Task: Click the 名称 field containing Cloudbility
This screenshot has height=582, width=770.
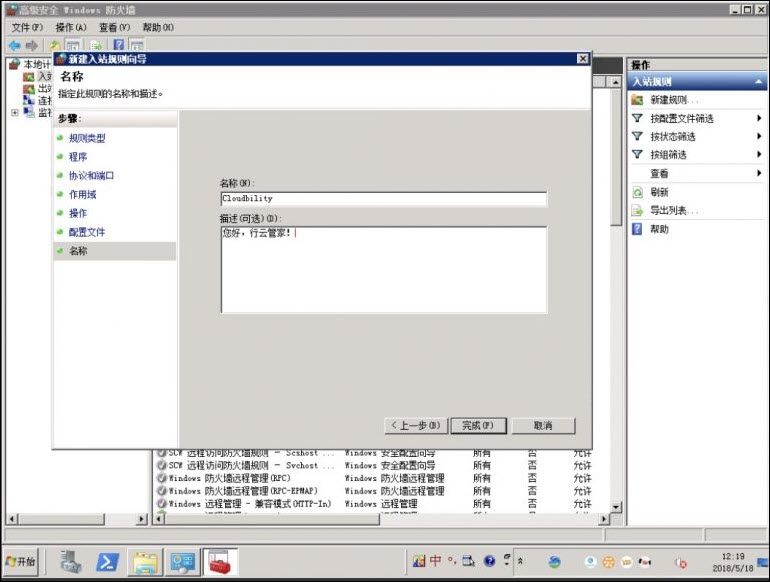Action: point(383,199)
